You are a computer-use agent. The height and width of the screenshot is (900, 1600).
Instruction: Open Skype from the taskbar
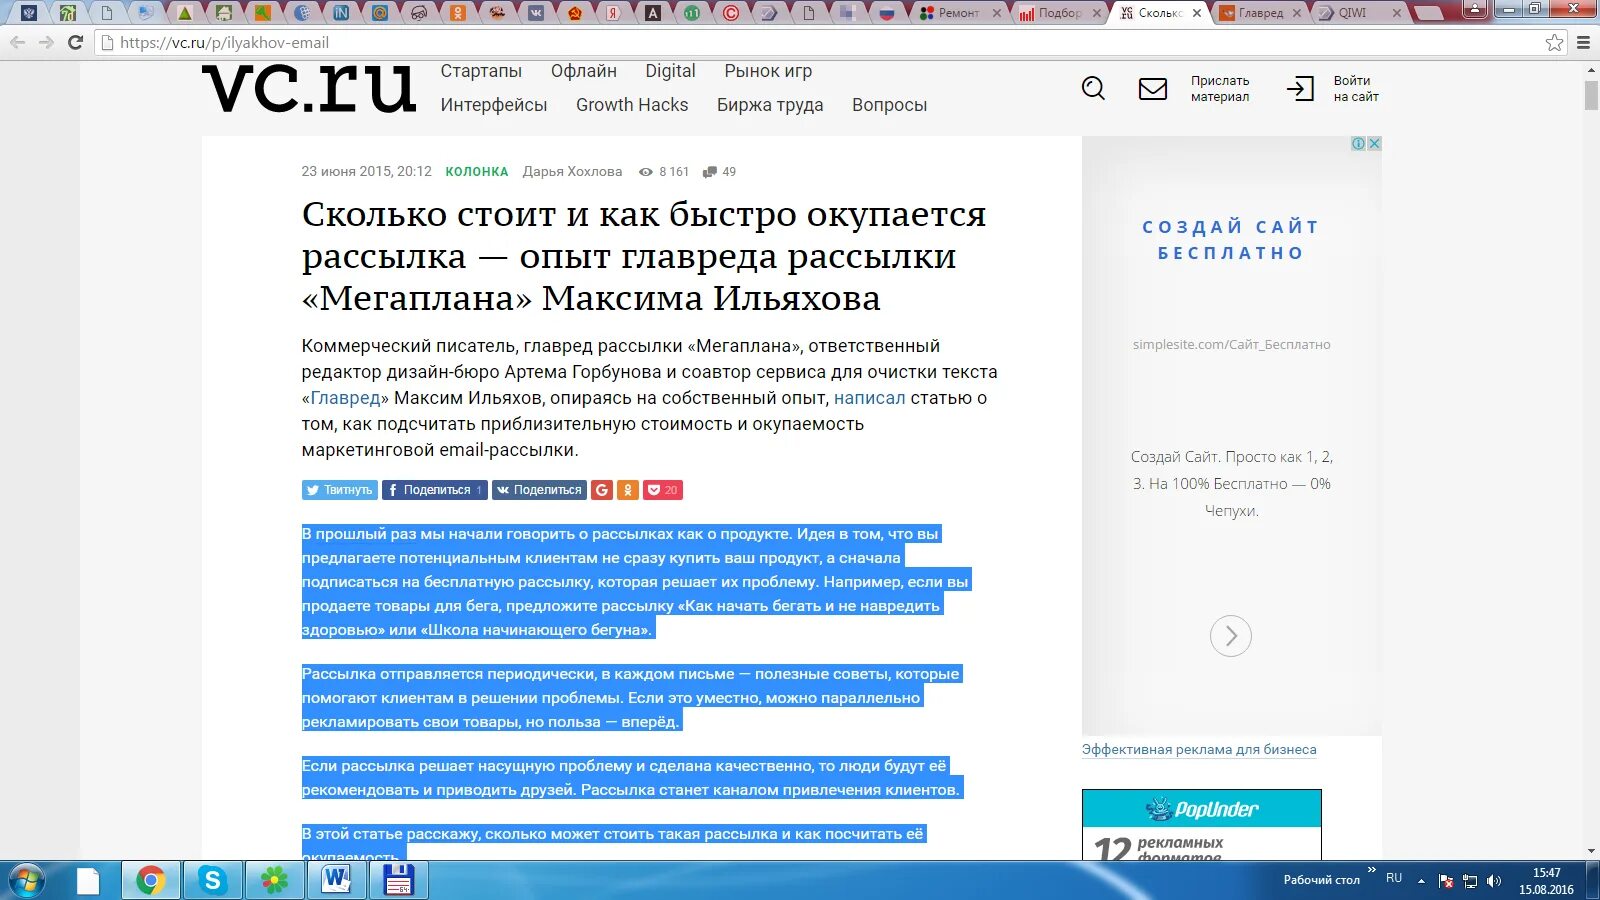click(x=212, y=881)
